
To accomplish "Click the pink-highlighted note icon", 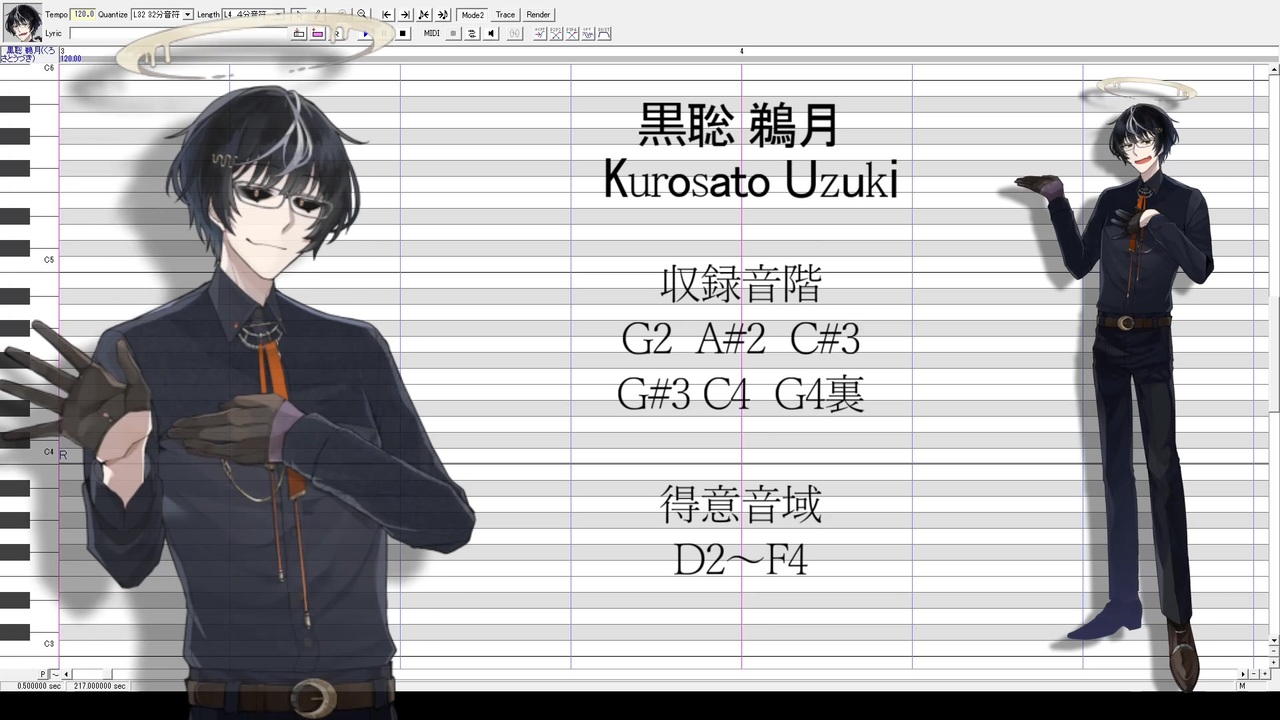I will (x=317, y=33).
